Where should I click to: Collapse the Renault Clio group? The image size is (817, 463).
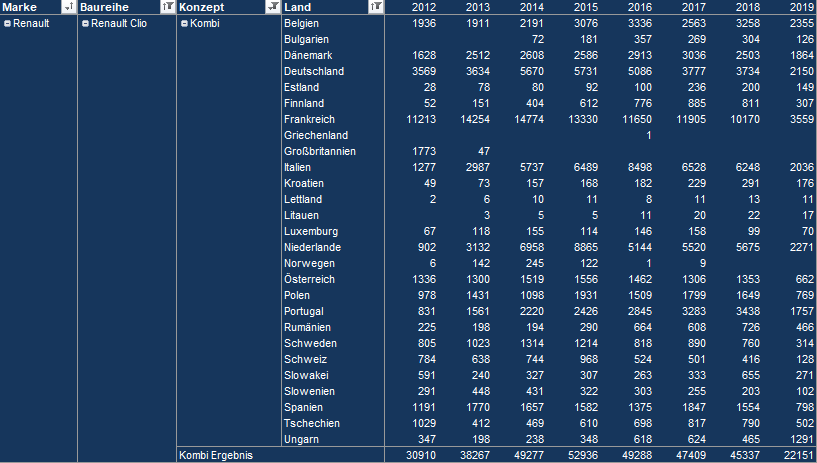pyautogui.click(x=85, y=23)
